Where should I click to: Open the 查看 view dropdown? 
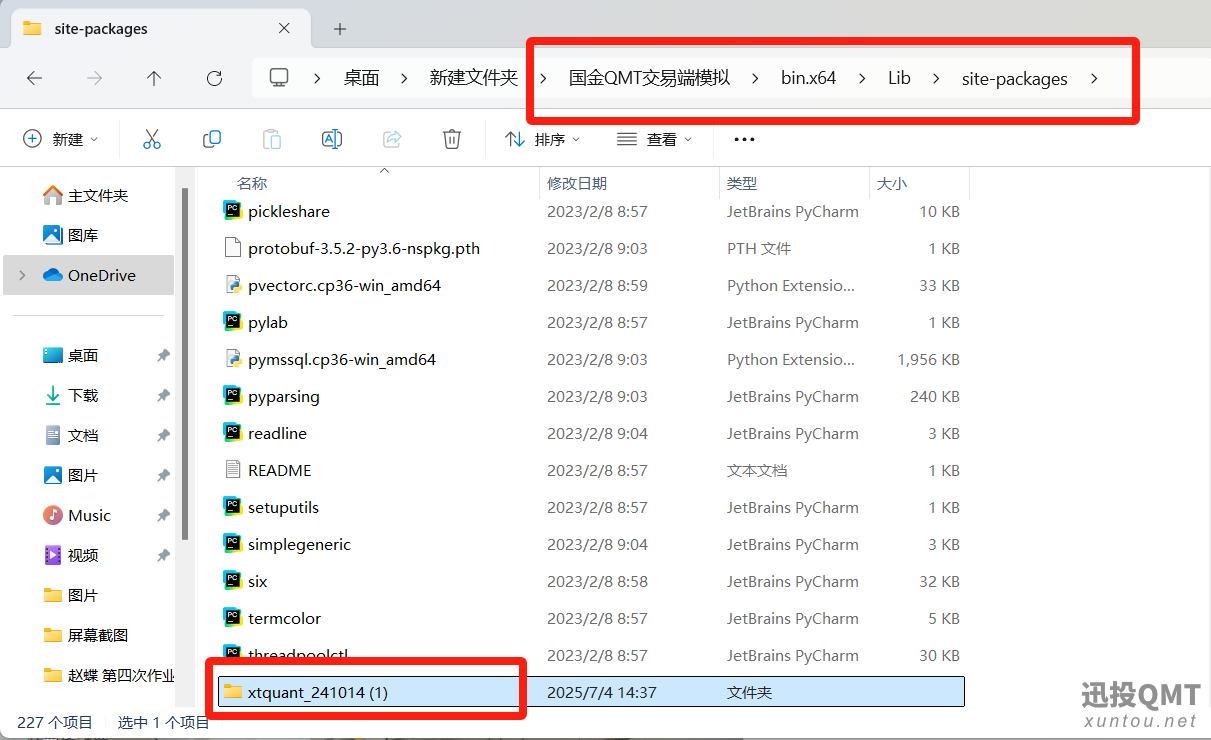[x=655, y=139]
